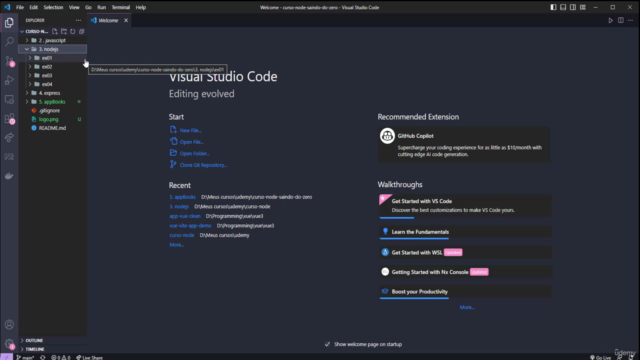Open editor More Actions ellipsis
Image resolution: width=640 pixels, height=360 pixels.
[631, 20]
